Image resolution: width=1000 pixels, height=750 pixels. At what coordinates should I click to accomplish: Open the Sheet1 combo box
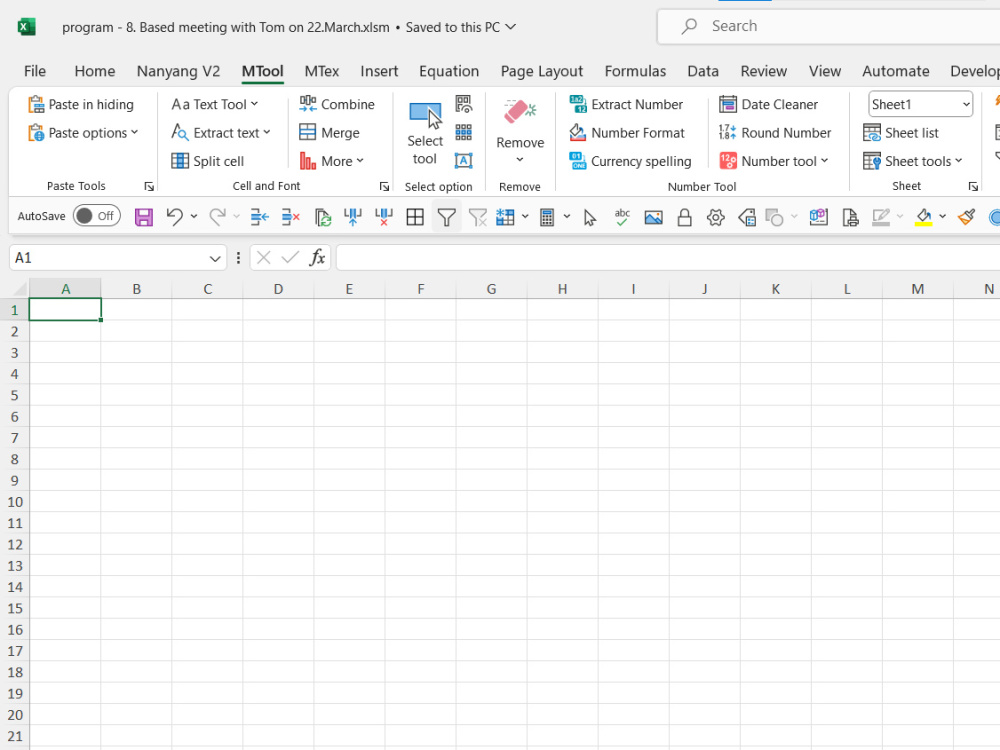coord(920,104)
